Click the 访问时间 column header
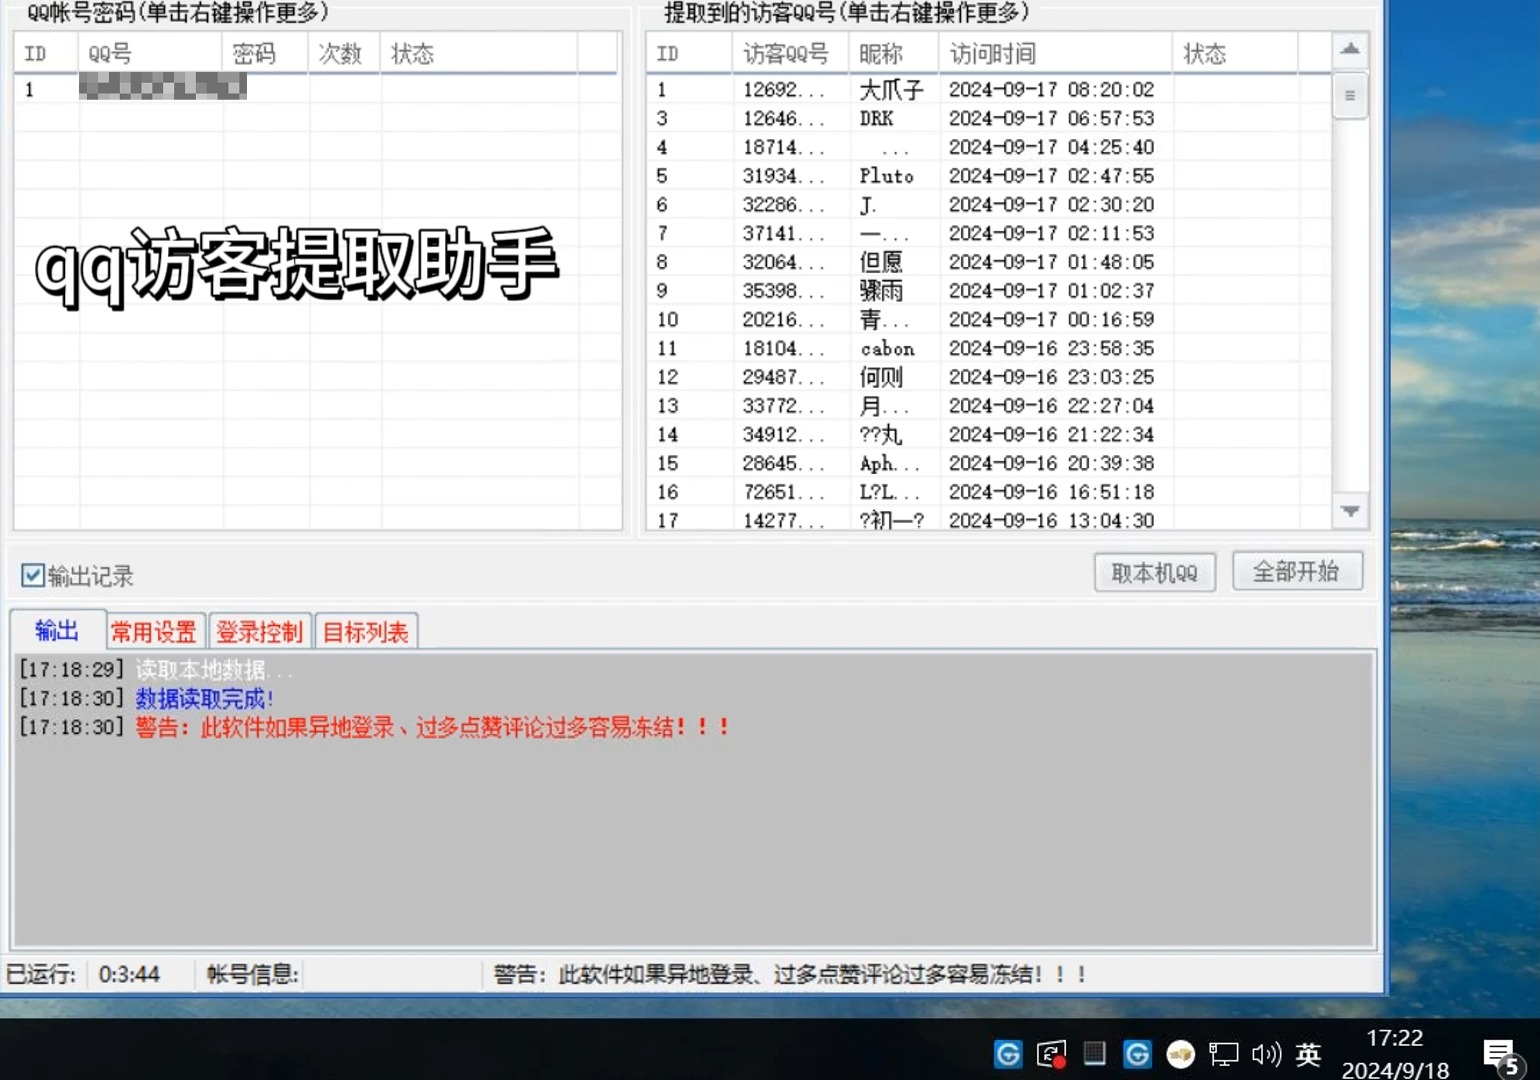 coord(1055,54)
